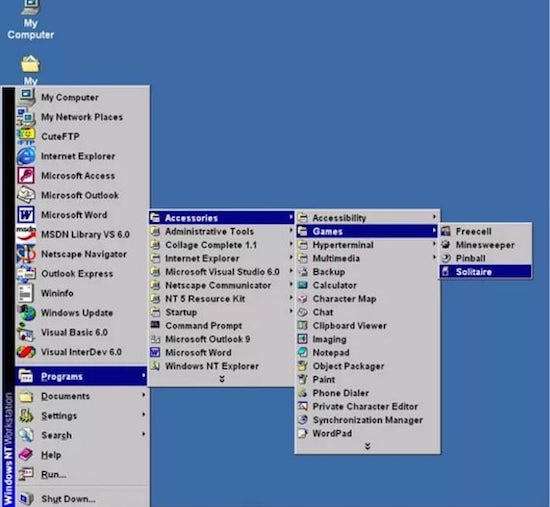Expand hidden Programs items with chevron
The height and width of the screenshot is (507, 550).
[x=222, y=379]
